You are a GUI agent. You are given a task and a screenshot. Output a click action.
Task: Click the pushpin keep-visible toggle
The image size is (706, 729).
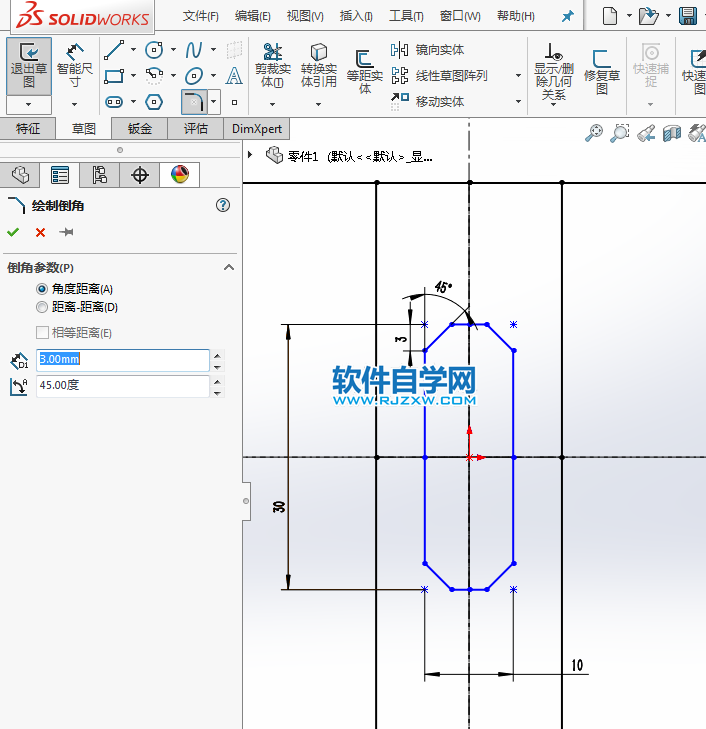point(66,232)
